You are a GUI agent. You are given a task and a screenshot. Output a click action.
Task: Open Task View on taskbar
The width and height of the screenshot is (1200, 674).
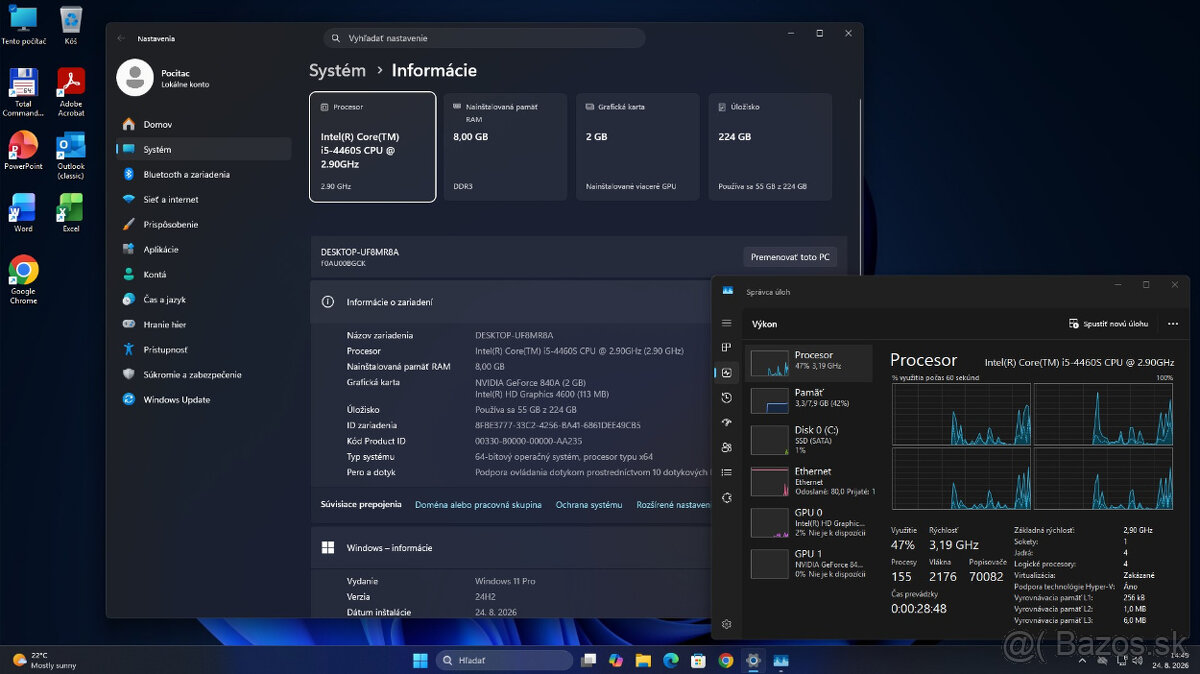pyautogui.click(x=589, y=660)
